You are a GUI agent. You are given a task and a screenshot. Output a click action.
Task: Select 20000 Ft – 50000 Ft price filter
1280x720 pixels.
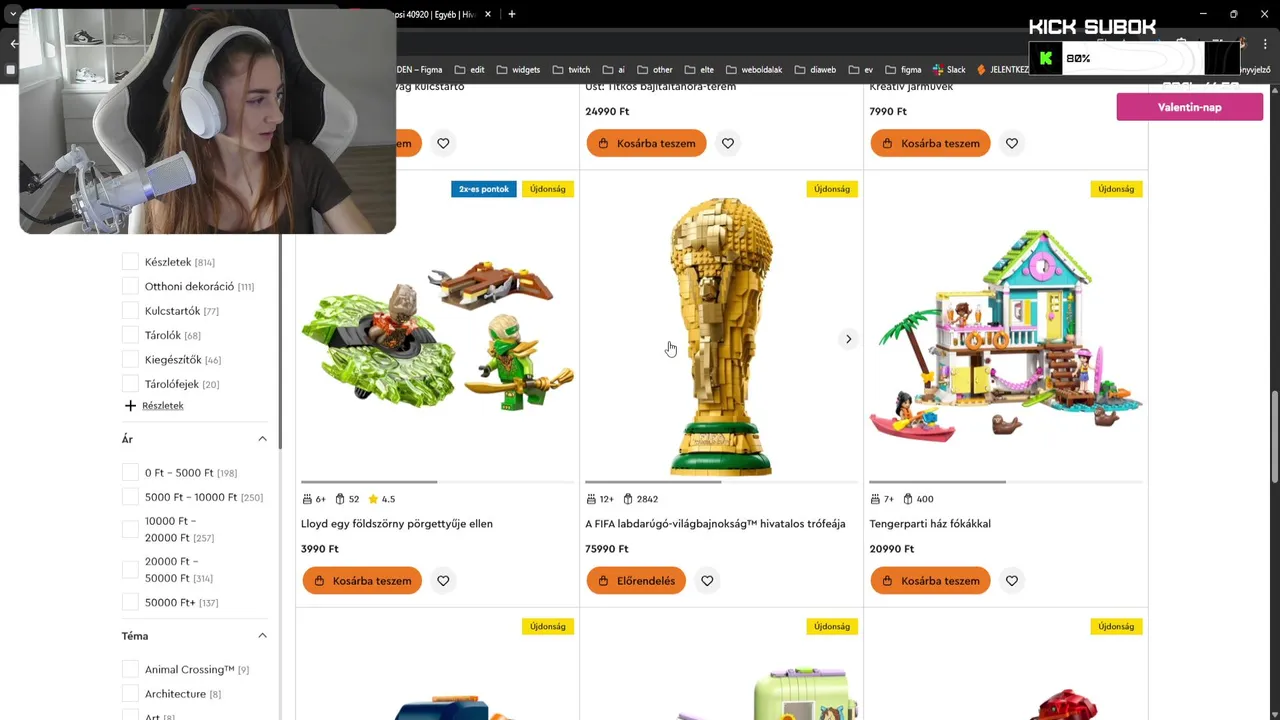click(x=130, y=570)
